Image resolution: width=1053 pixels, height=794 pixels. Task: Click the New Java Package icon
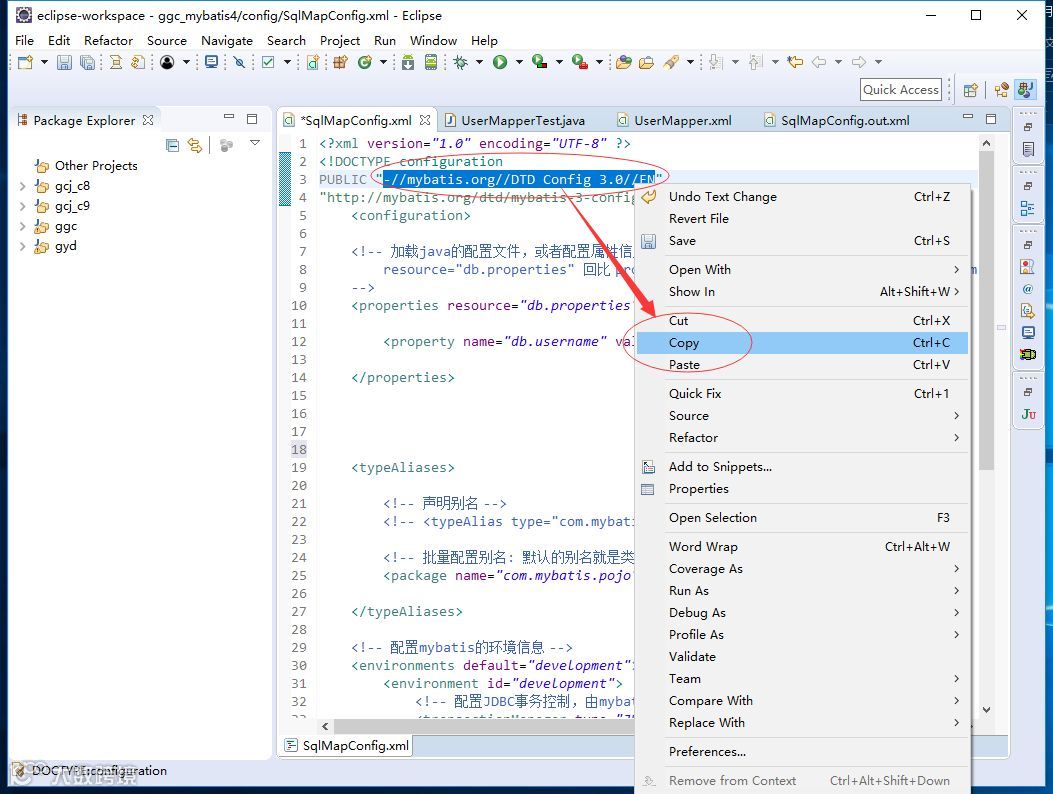click(340, 62)
